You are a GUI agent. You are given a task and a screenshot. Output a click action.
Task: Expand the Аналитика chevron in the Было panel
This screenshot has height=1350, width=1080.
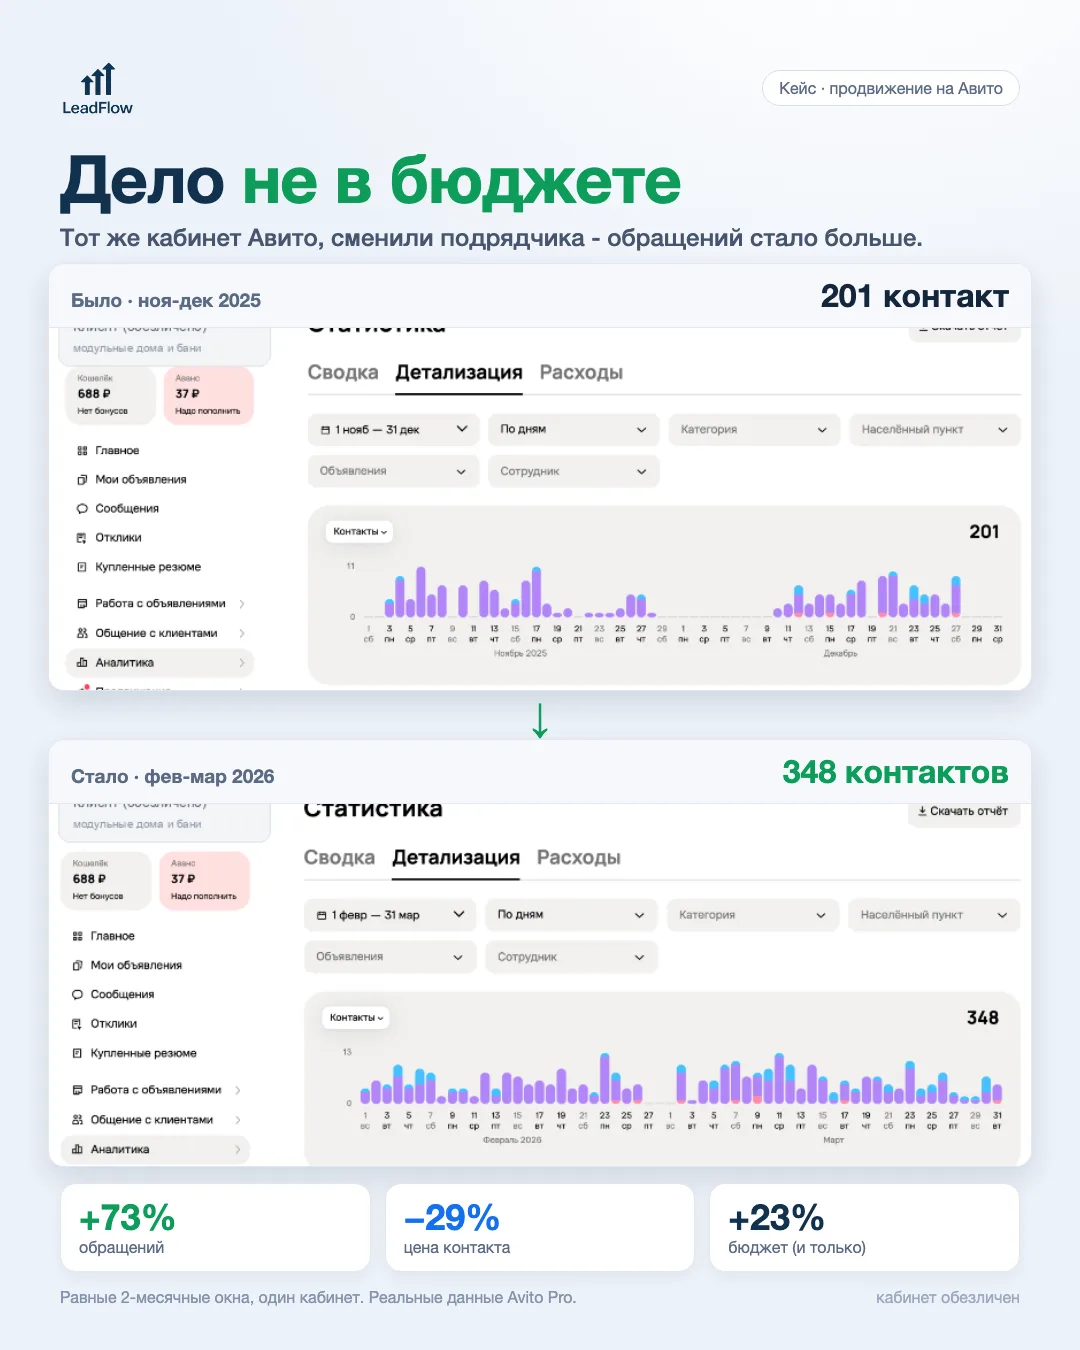(x=242, y=663)
